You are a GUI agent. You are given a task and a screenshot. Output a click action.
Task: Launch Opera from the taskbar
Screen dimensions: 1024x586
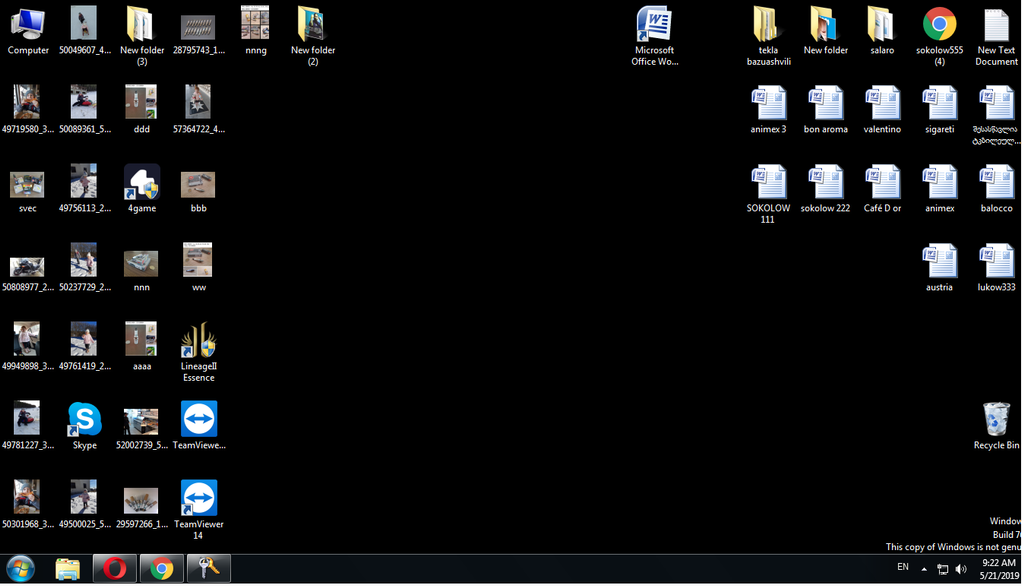[x=114, y=568]
